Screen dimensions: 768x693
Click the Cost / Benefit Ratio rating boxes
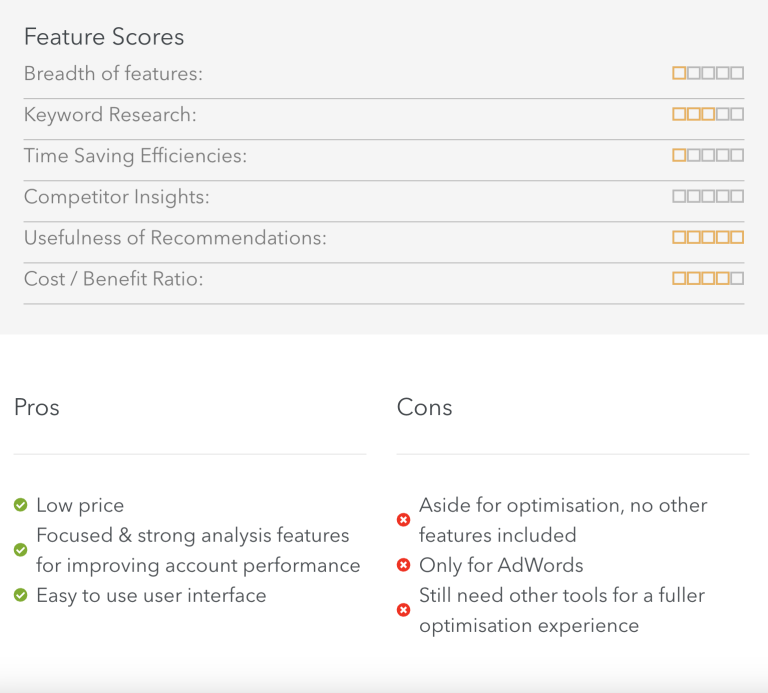point(708,279)
